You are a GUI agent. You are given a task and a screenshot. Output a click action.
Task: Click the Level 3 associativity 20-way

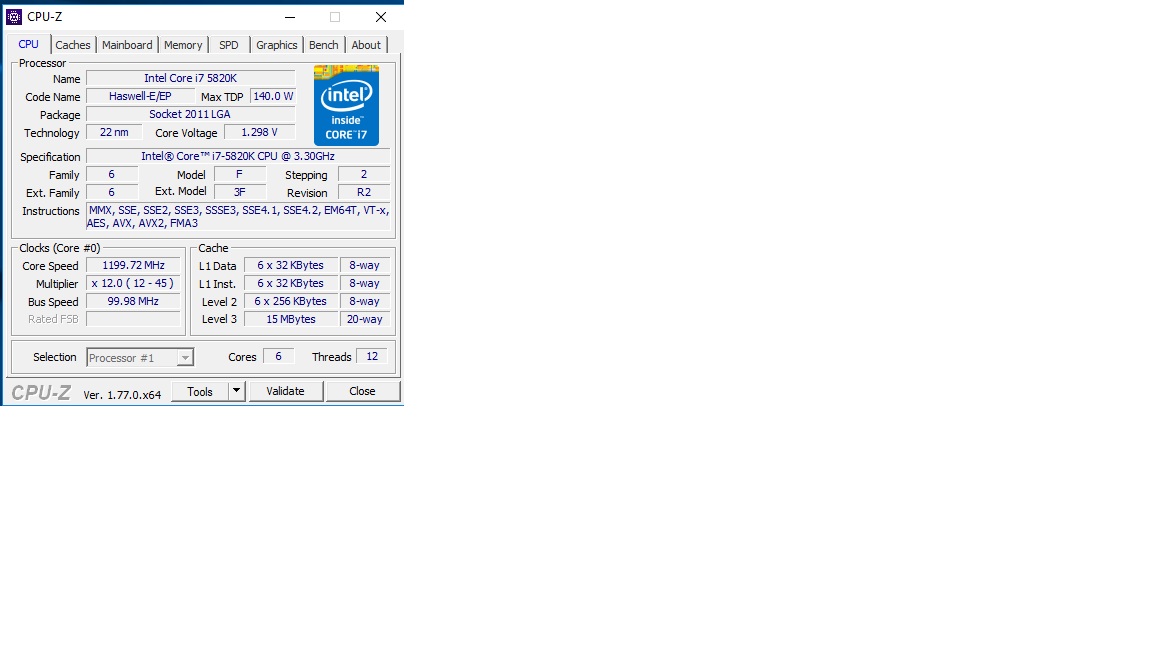364,319
